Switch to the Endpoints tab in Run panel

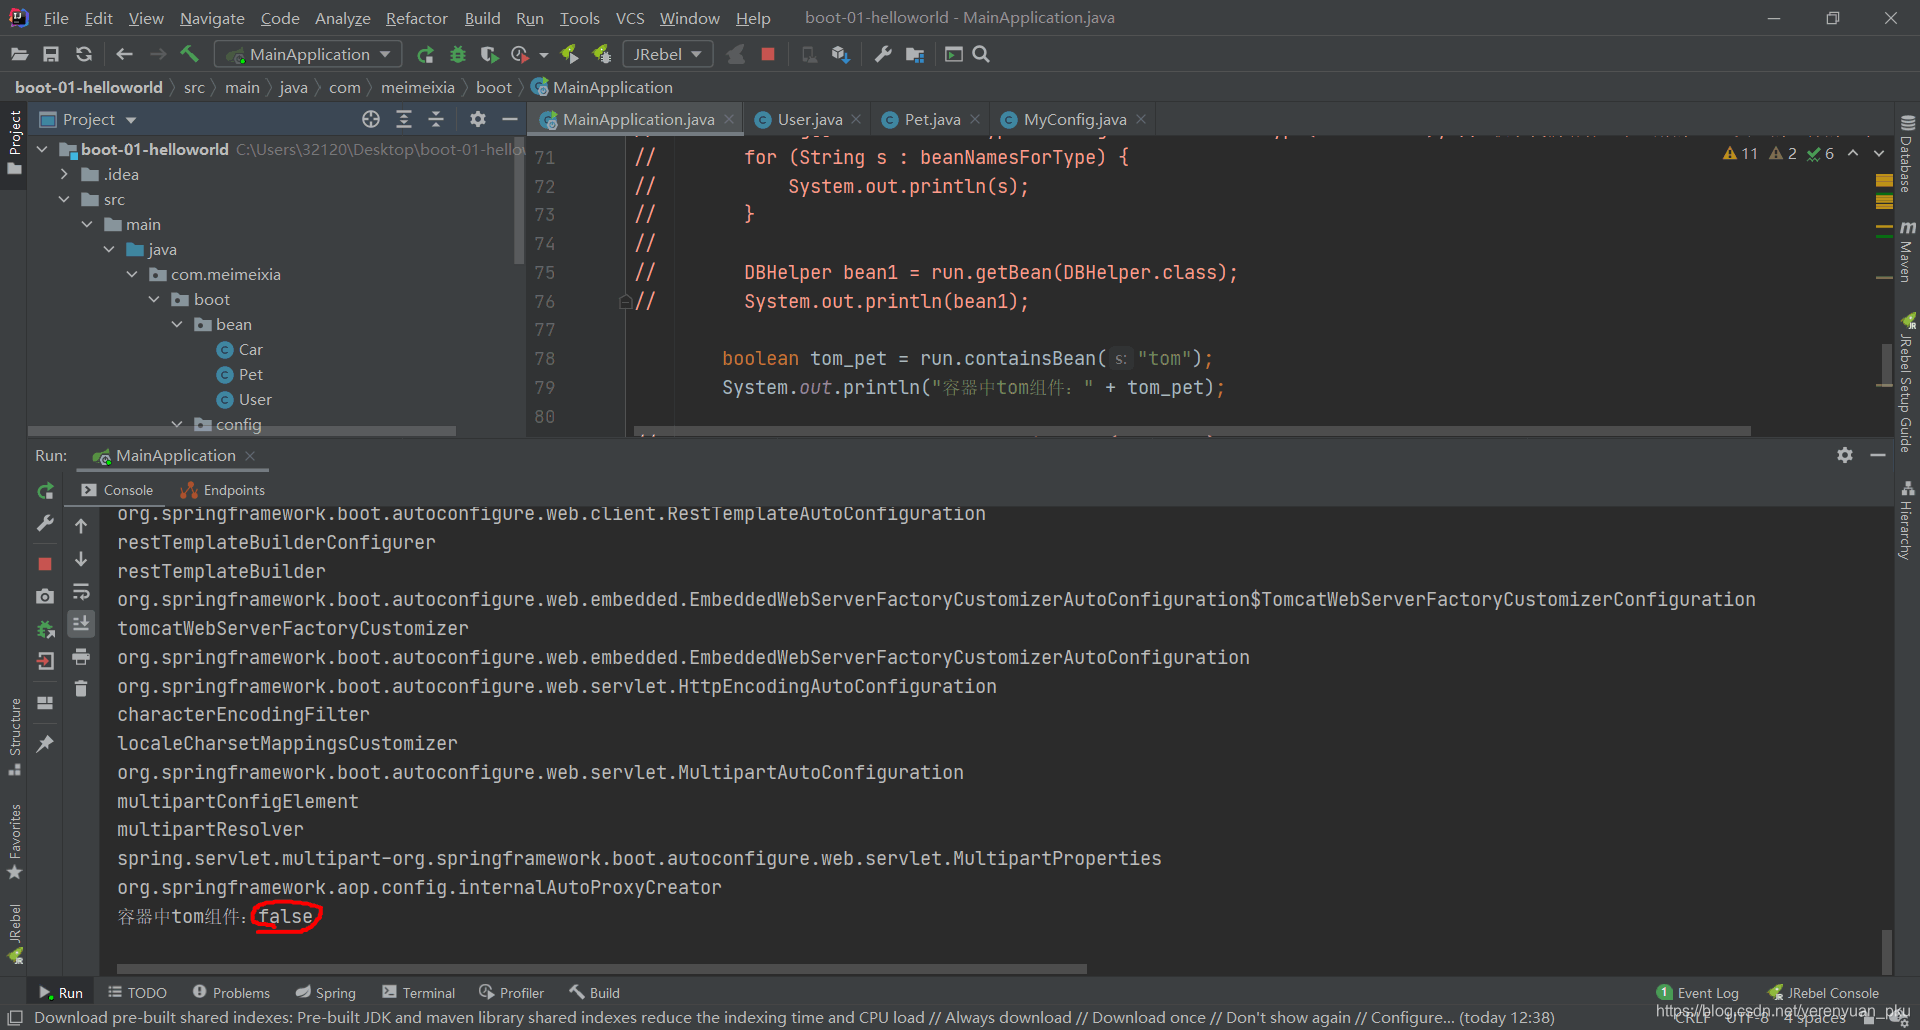pyautogui.click(x=223, y=490)
